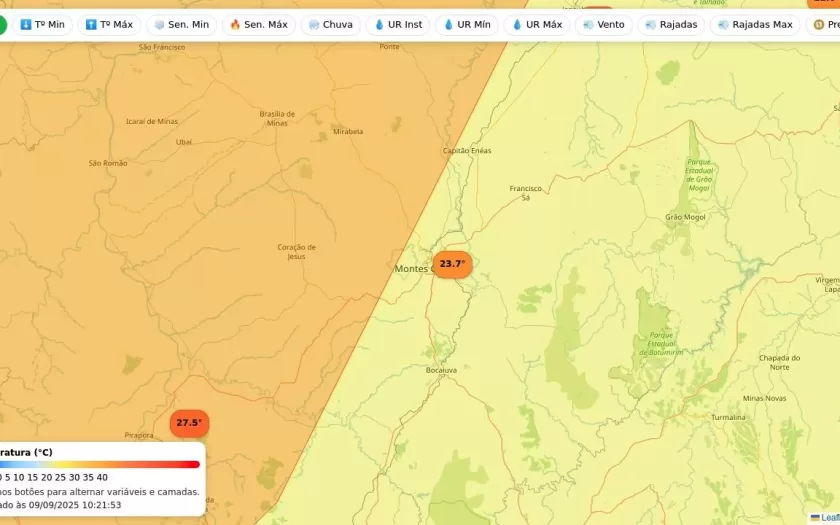
Task: Display the Vento wind layer
Action: (x=603, y=25)
